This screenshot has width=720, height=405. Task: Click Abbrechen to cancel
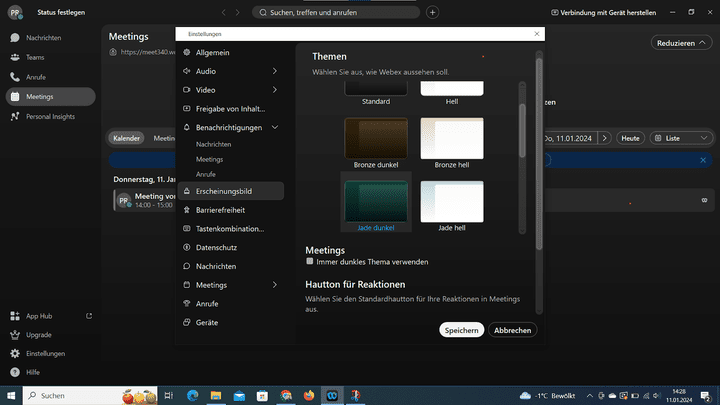(x=512, y=330)
